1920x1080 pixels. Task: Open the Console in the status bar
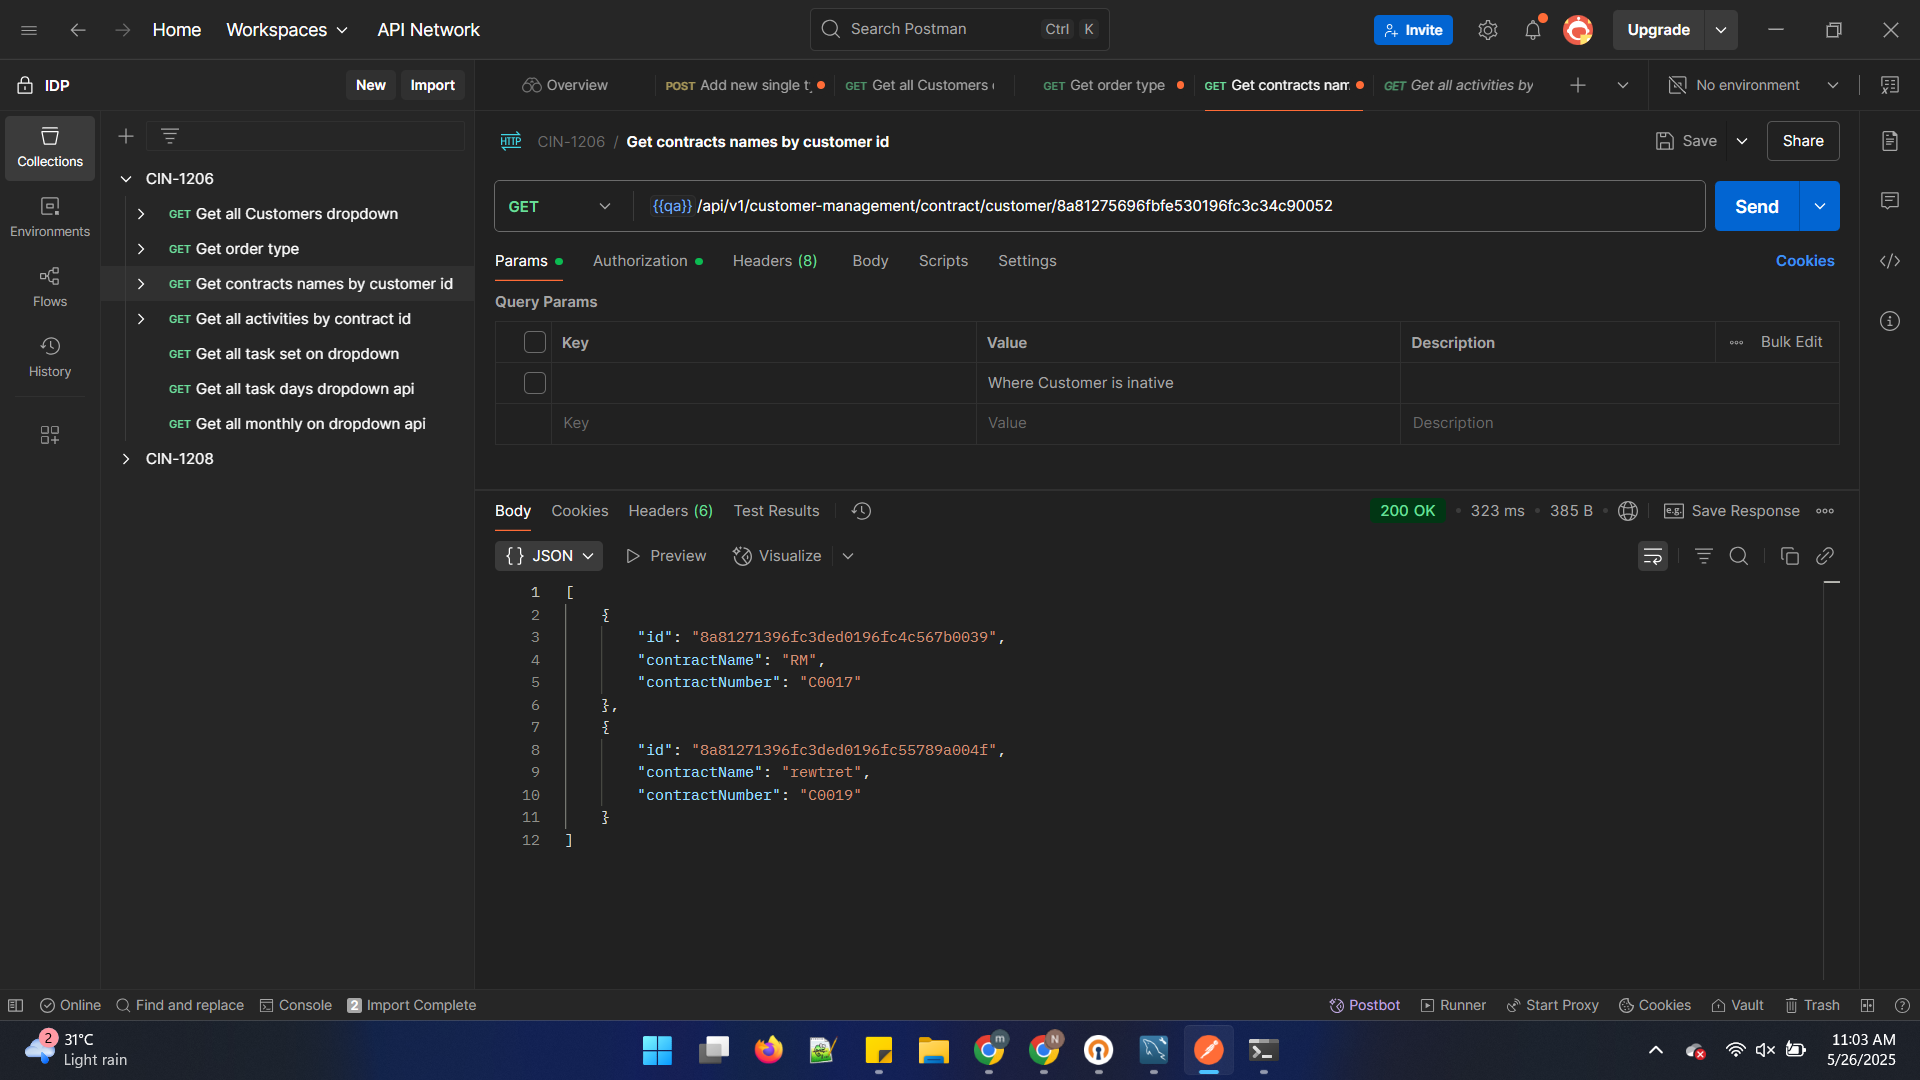(295, 1005)
